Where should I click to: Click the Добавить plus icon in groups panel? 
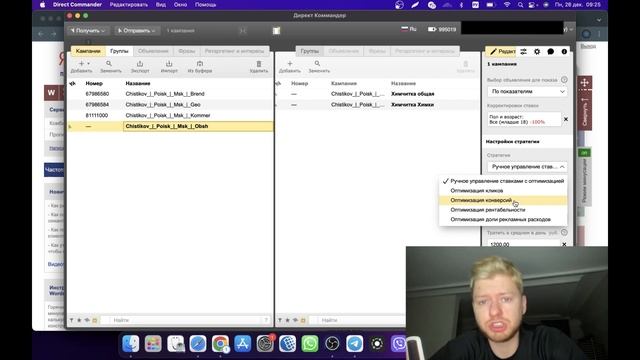tap(290, 64)
